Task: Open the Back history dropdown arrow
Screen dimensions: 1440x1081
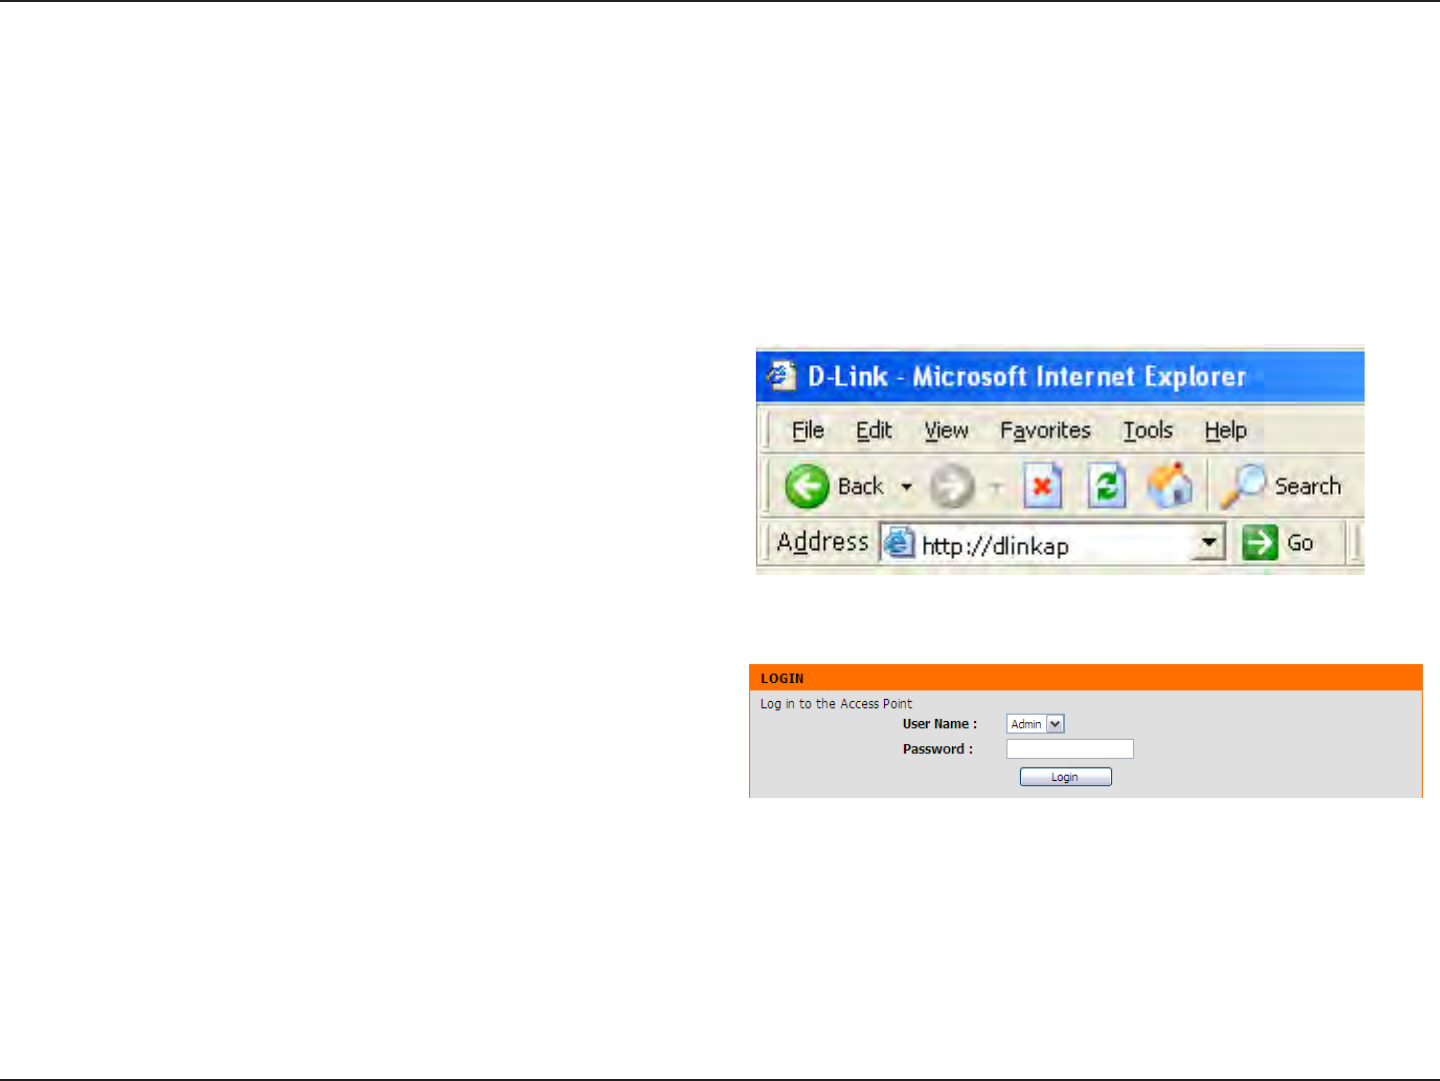Action: tap(906, 487)
